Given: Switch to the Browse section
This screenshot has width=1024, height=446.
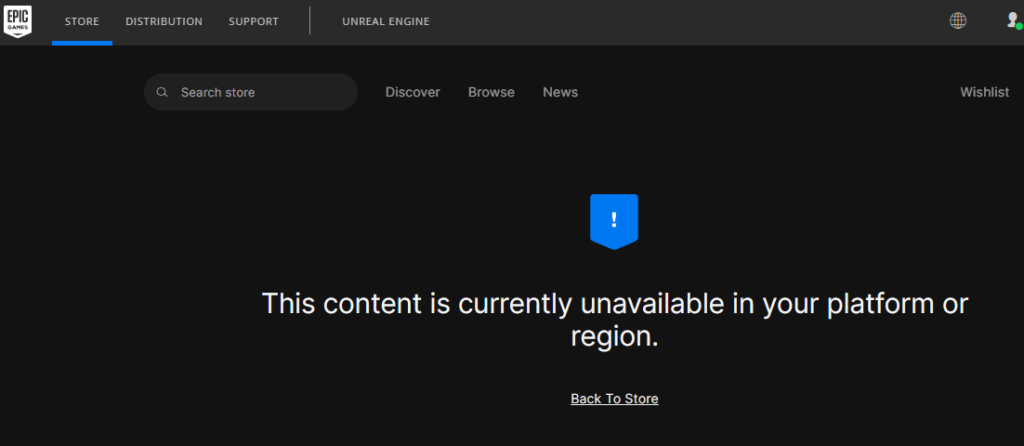Looking at the screenshot, I should 491,92.
